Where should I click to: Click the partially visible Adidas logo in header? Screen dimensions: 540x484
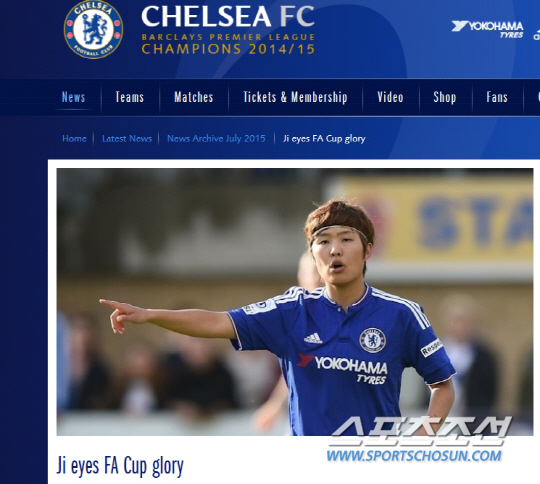(537, 34)
